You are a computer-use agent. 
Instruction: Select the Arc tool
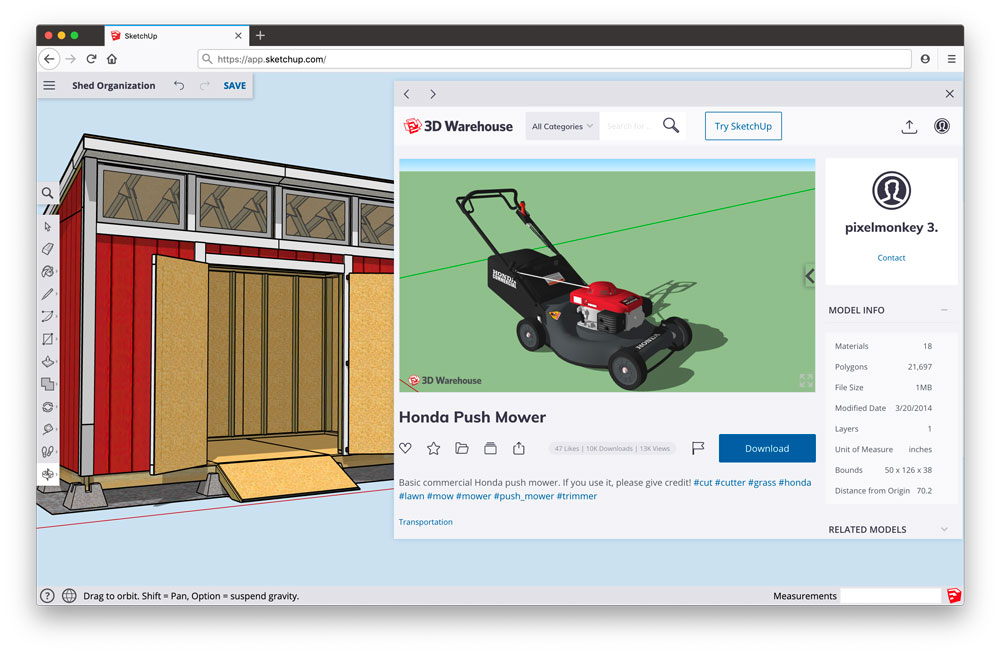coord(48,316)
